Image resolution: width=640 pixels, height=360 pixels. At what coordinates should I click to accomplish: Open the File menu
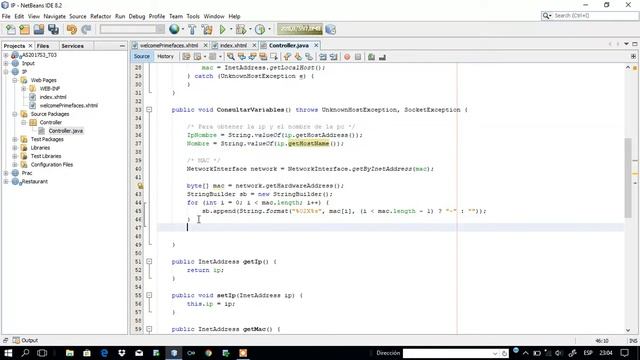[x=6, y=16]
